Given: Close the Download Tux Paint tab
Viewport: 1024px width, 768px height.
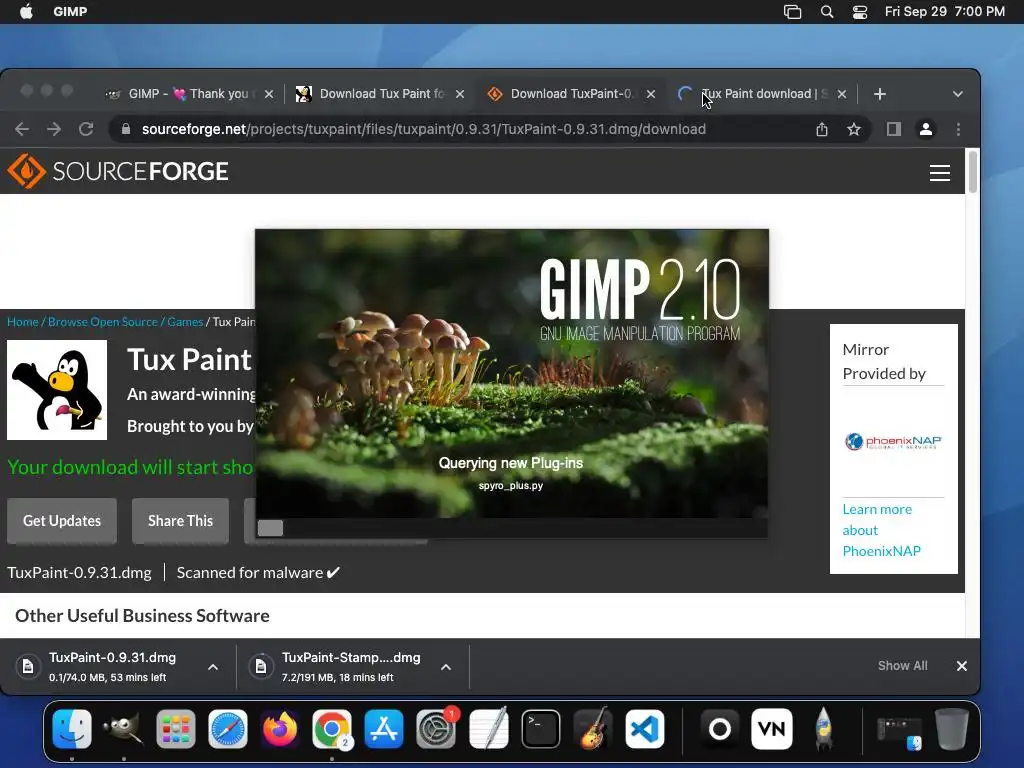Looking at the screenshot, I should tap(460, 94).
